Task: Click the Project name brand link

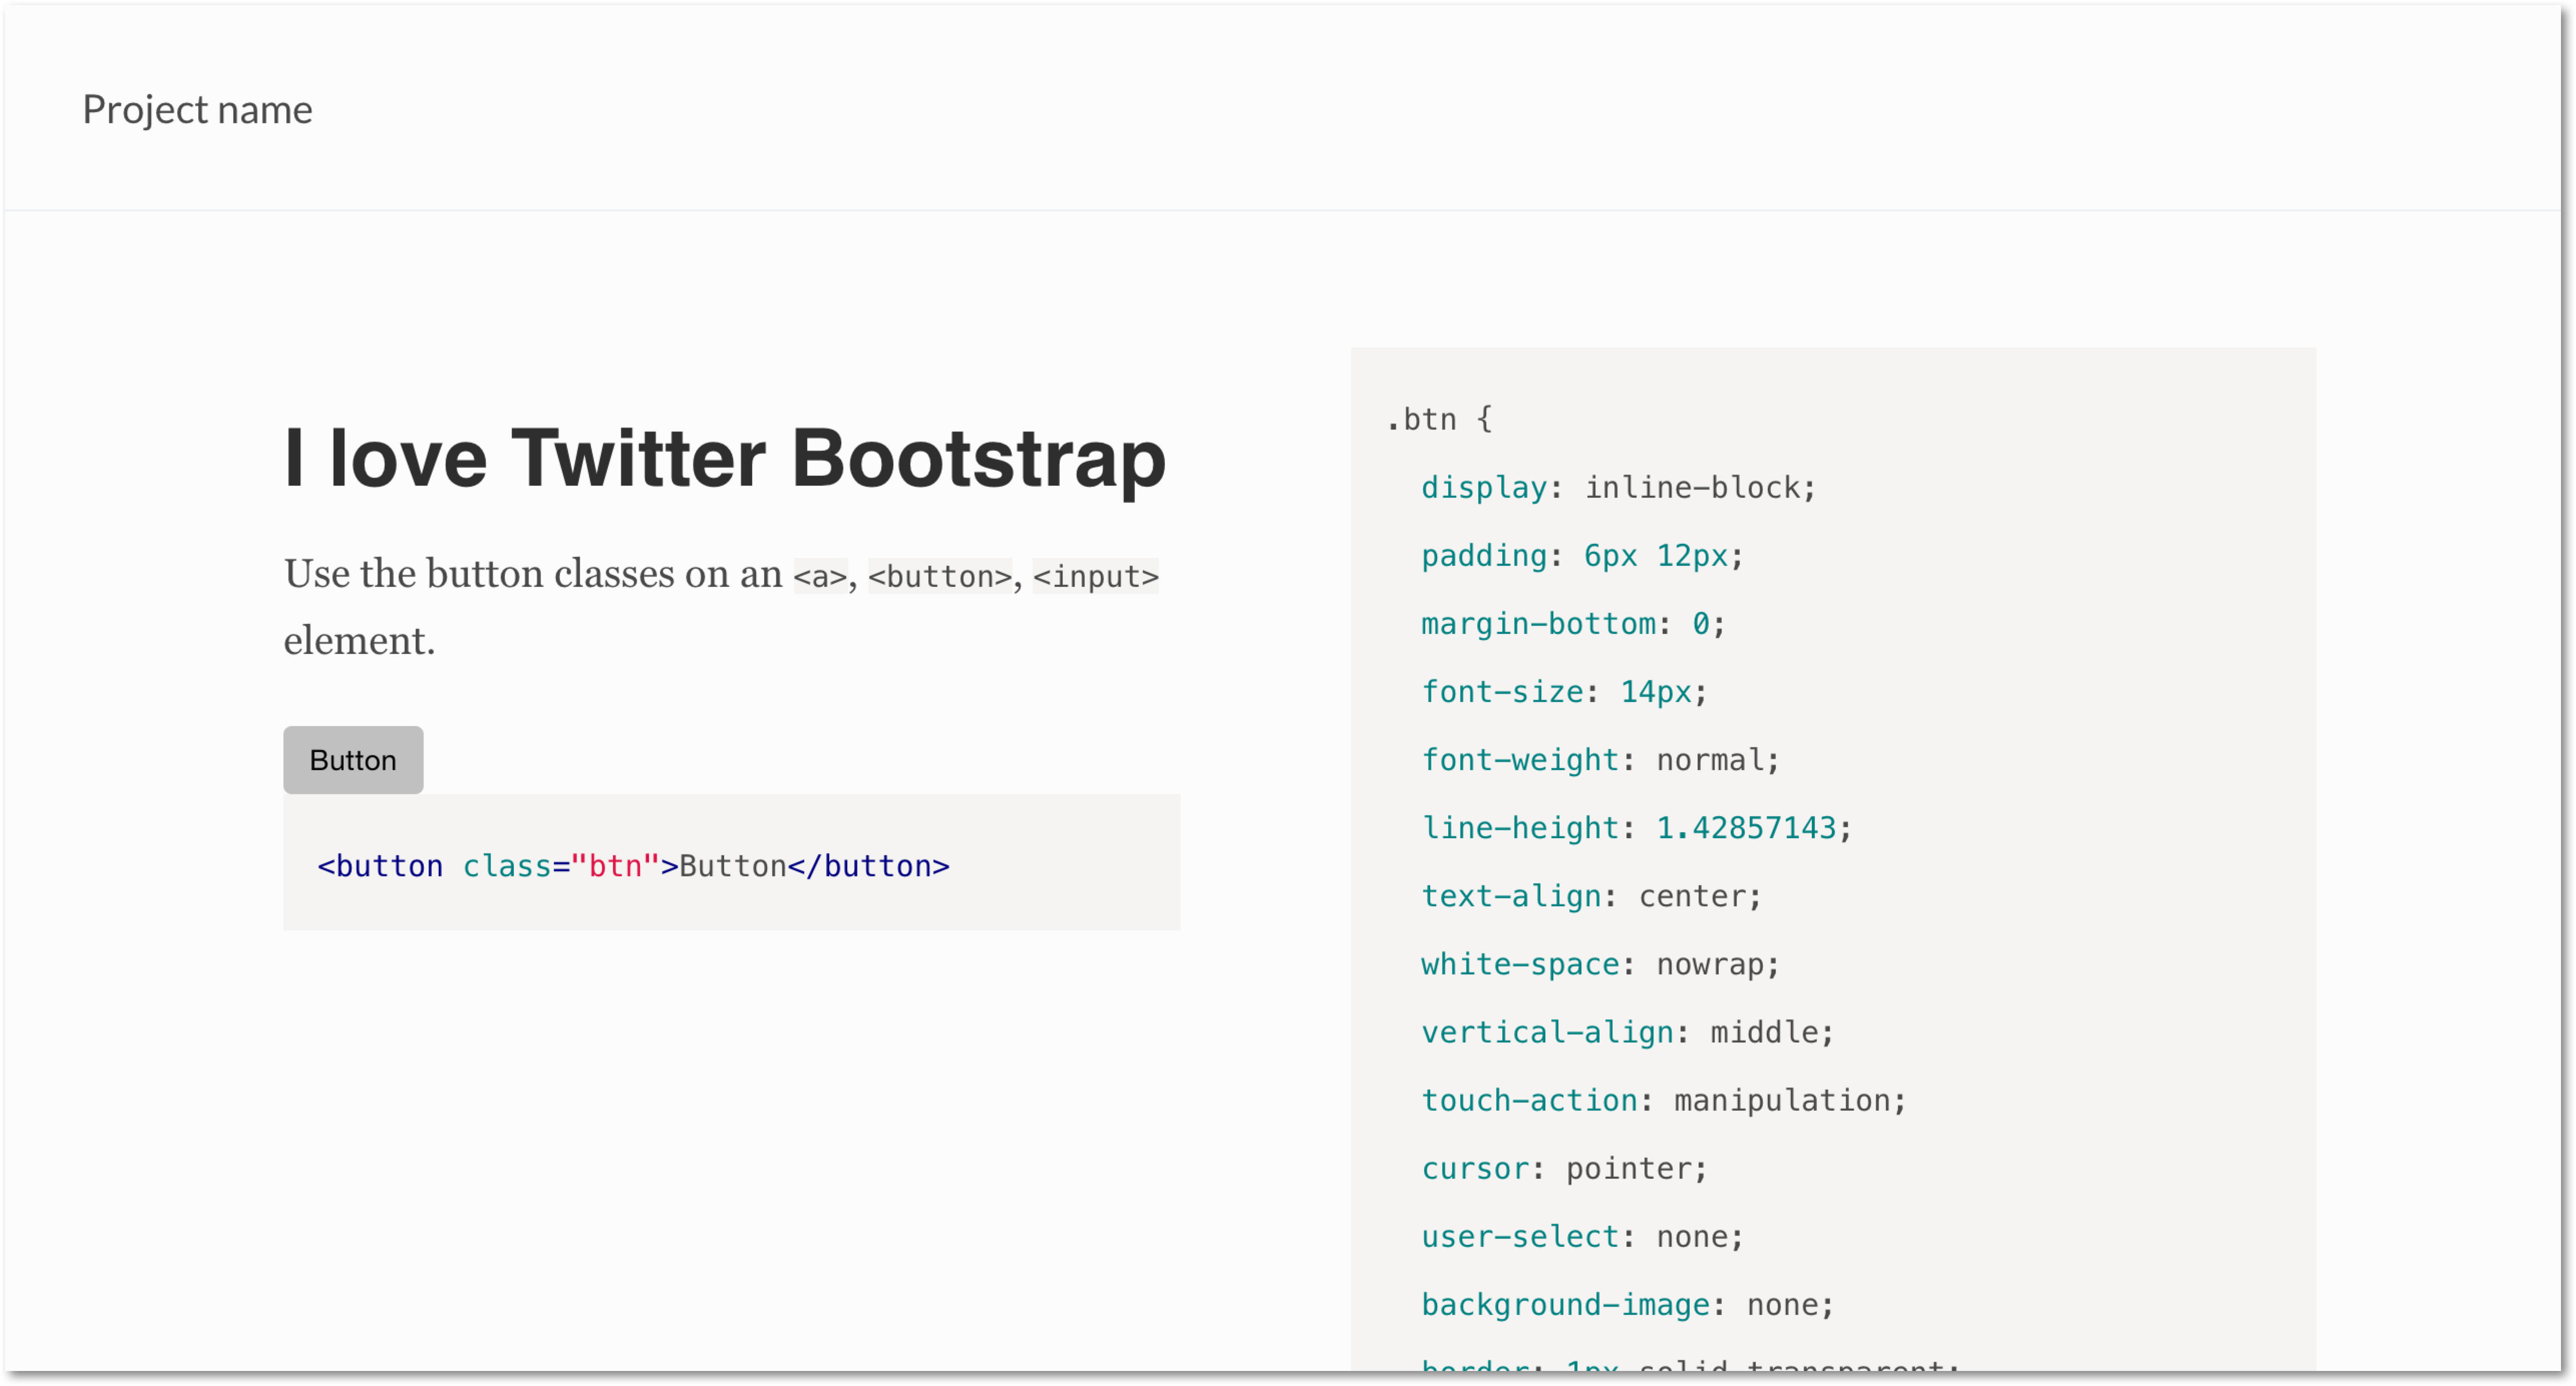Action: pos(197,109)
